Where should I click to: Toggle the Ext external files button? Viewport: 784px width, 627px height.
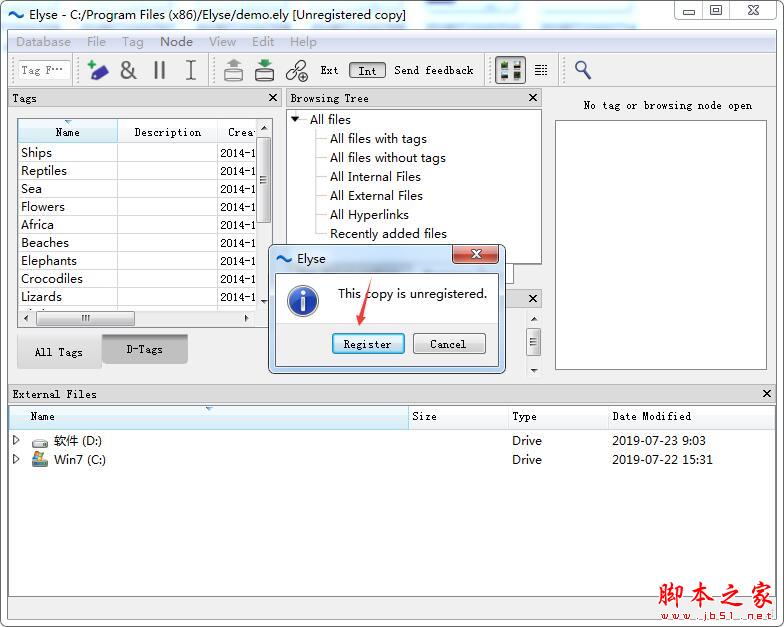click(x=329, y=70)
